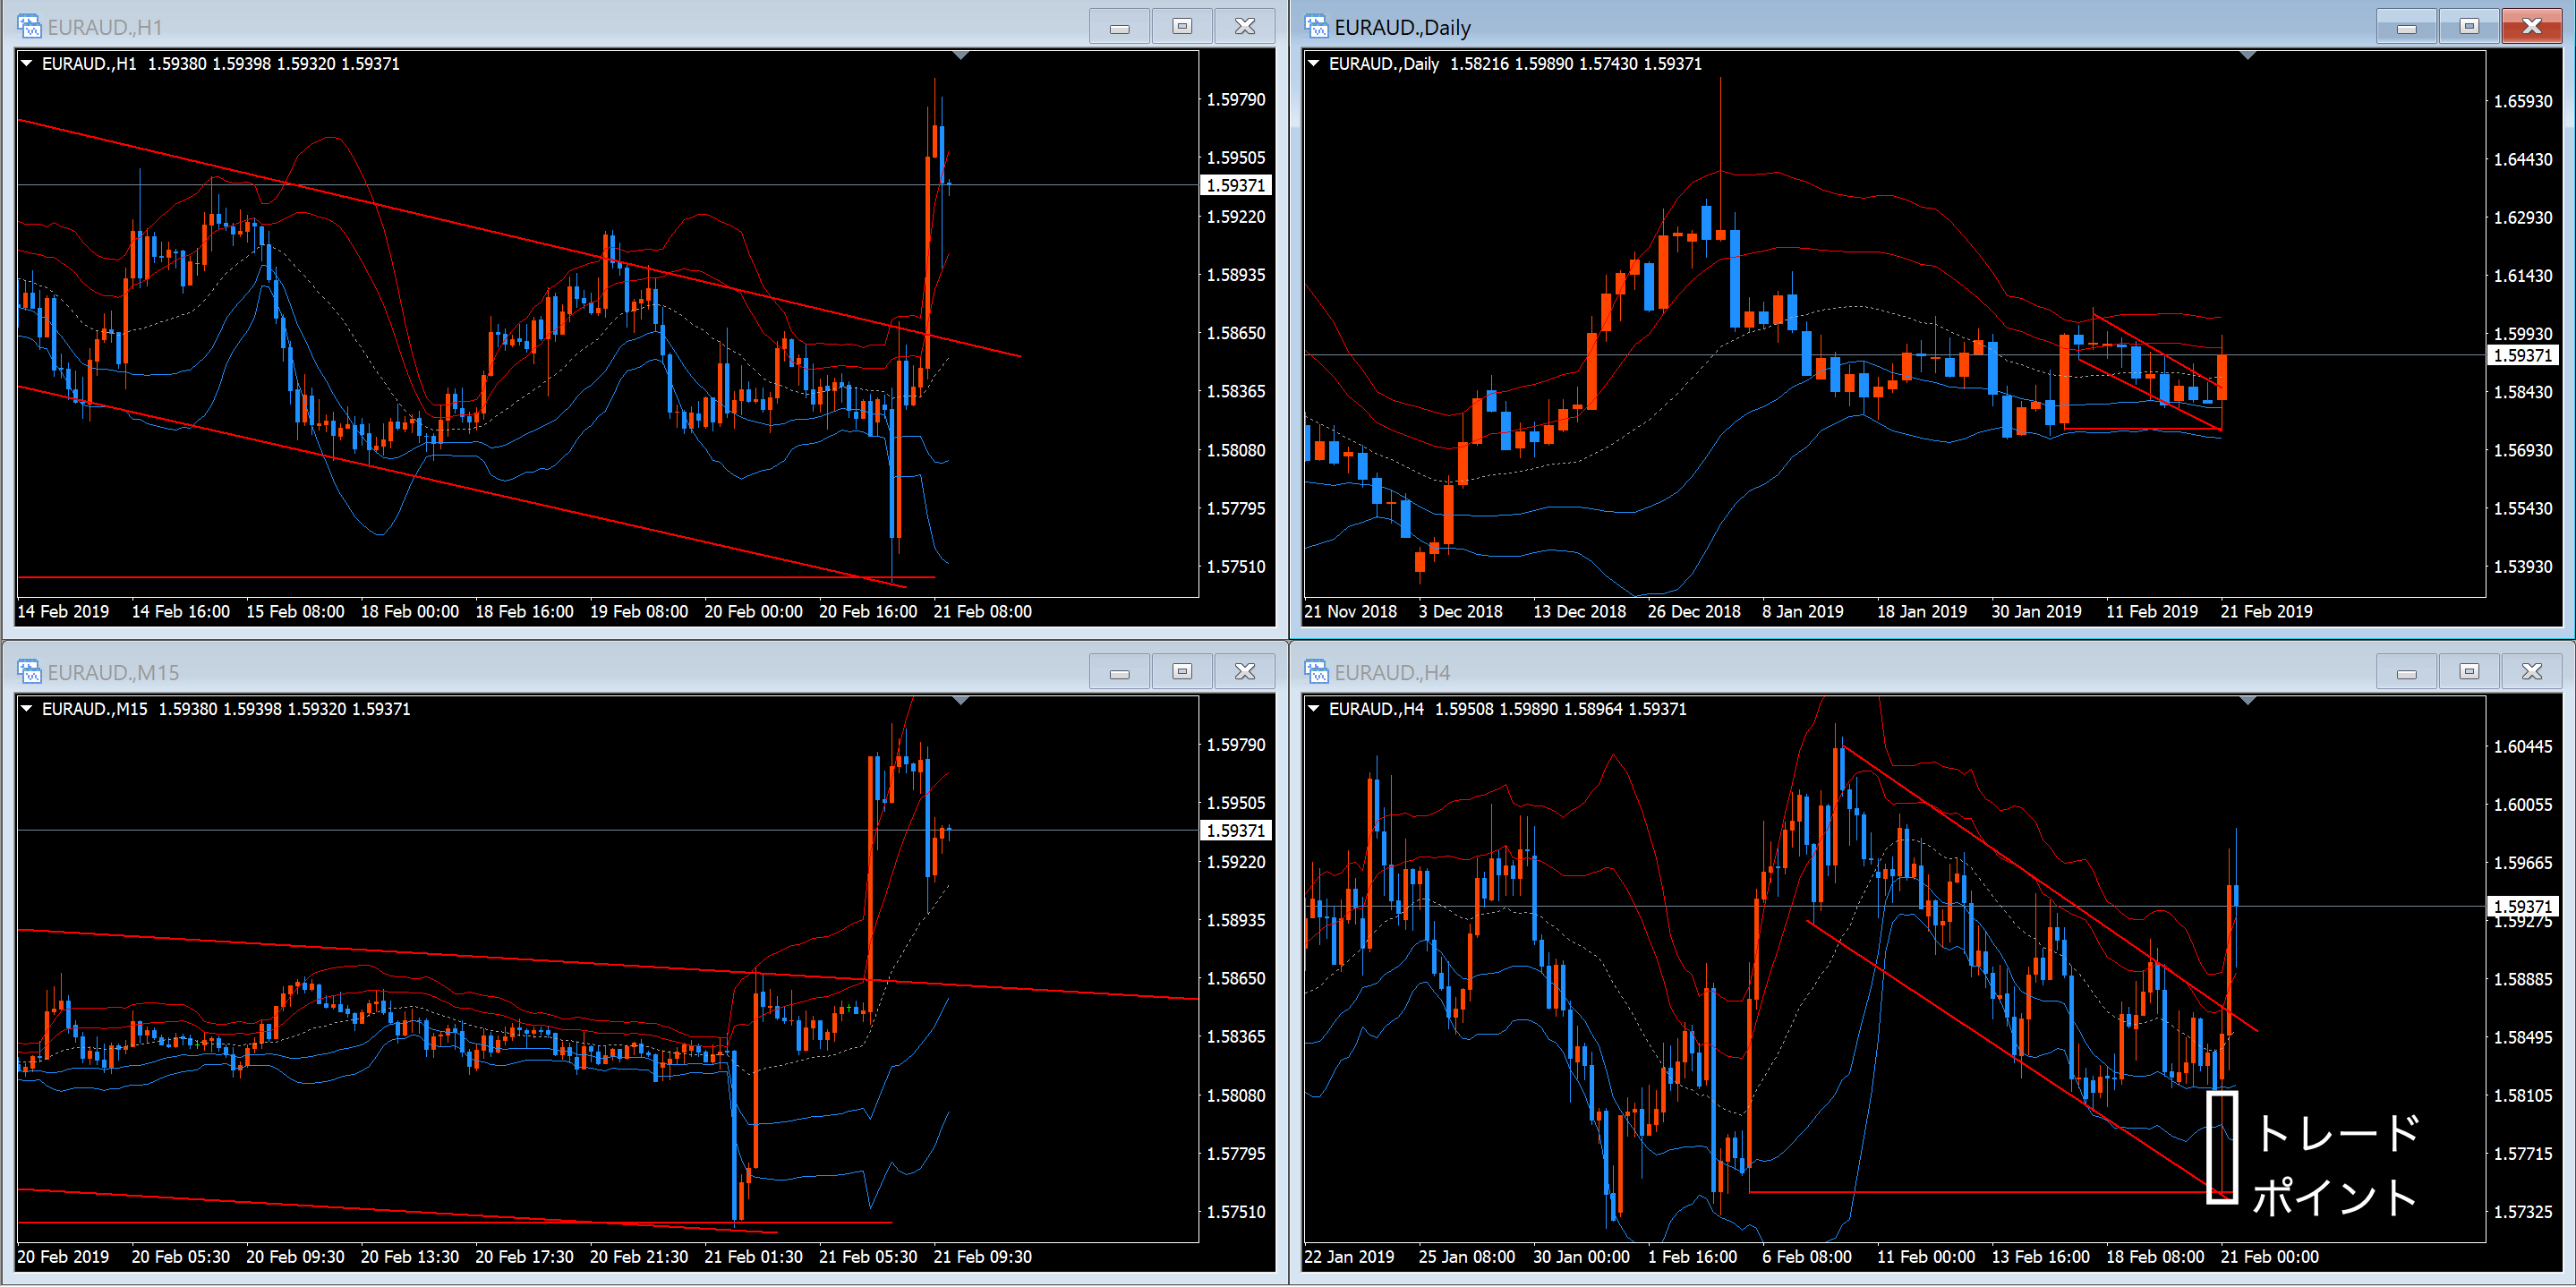
Task: Click chart shift marker on H4 chart
Action: pyautogui.click(x=2248, y=701)
